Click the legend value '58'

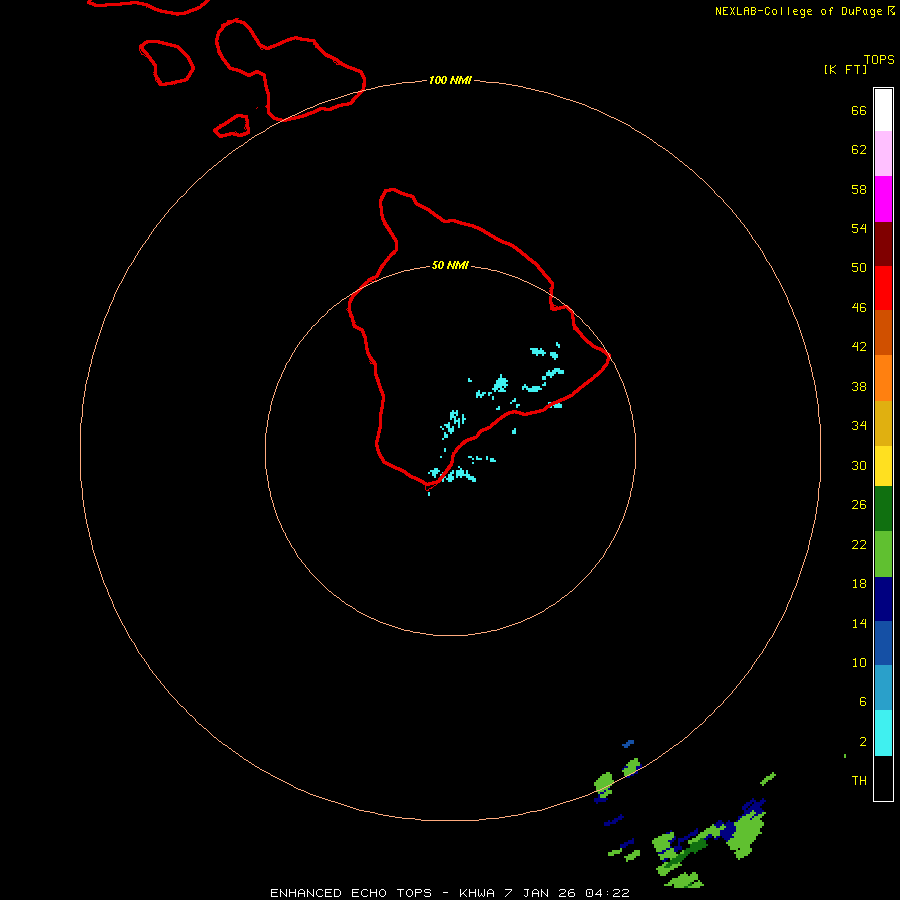pyautogui.click(x=859, y=189)
